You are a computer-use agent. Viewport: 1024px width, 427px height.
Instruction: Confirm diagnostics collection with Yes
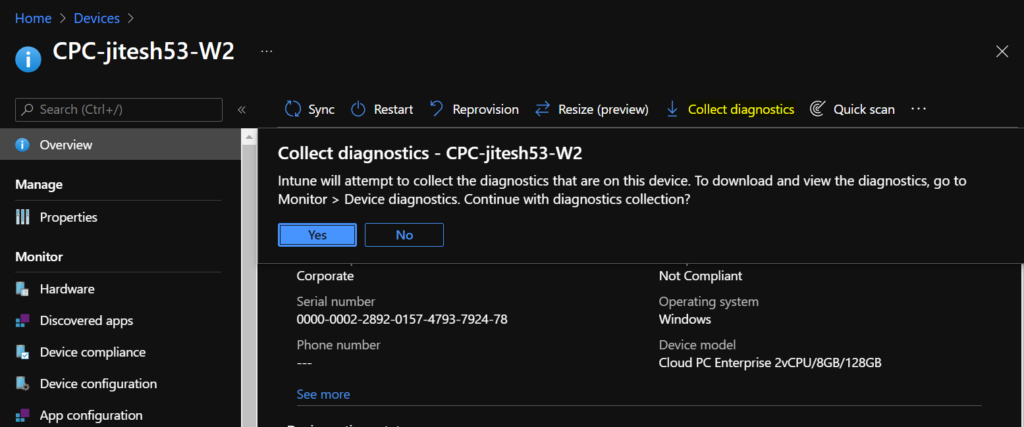317,235
